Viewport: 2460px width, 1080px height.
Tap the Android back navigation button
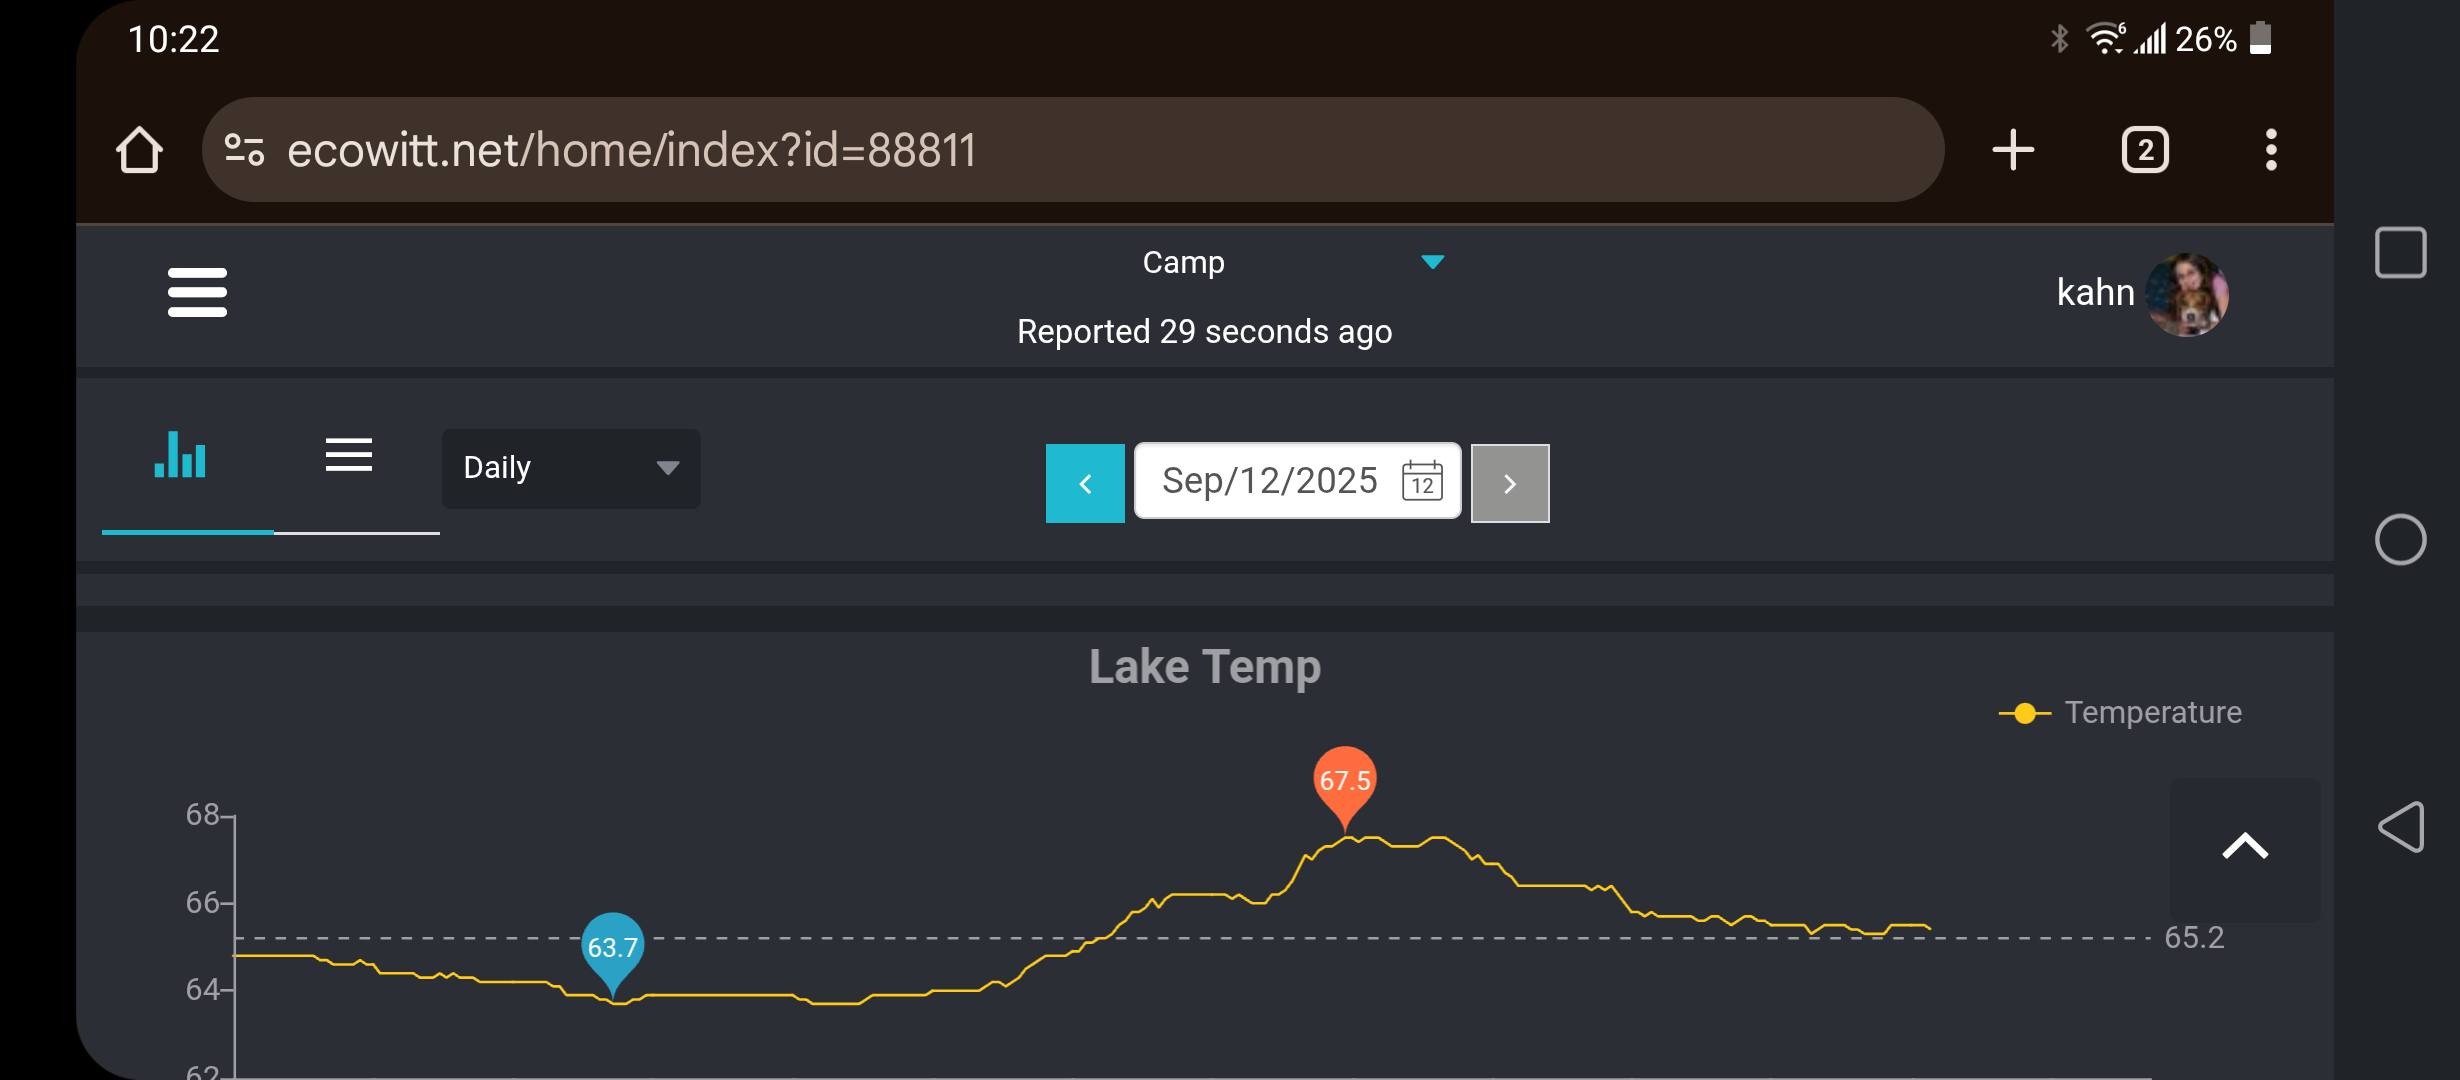(2401, 827)
